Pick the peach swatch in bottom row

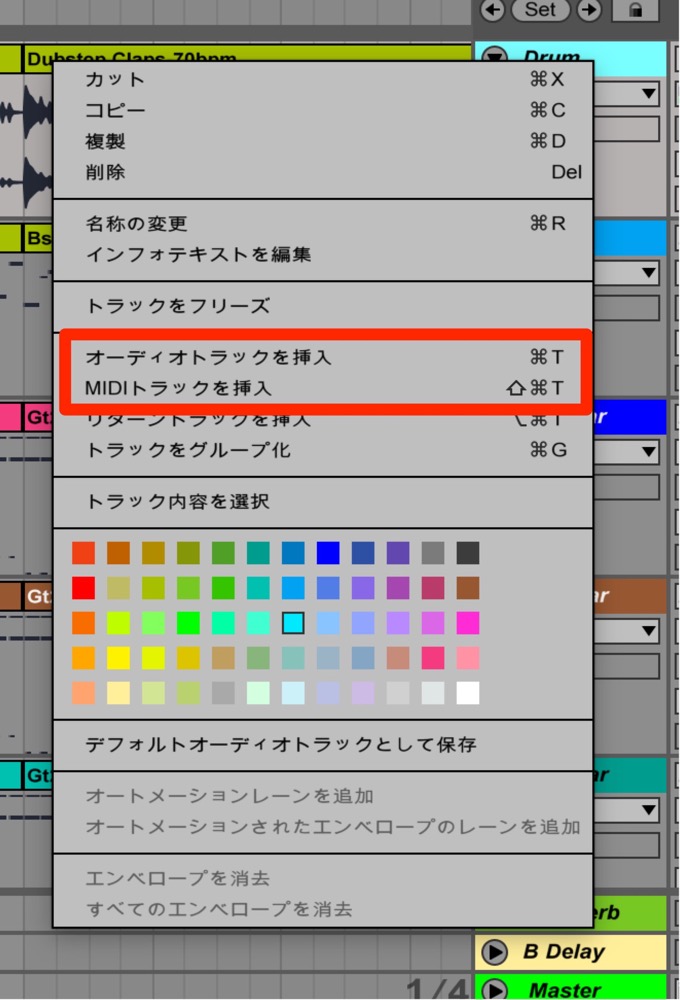tap(84, 693)
